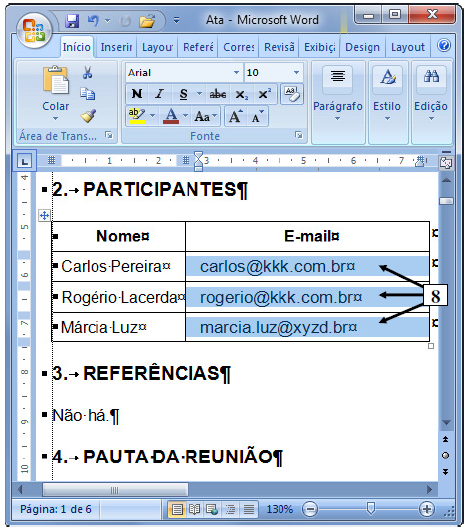Open the Referências ribbon tab
Screen dimensions: 469x530
tap(198, 47)
